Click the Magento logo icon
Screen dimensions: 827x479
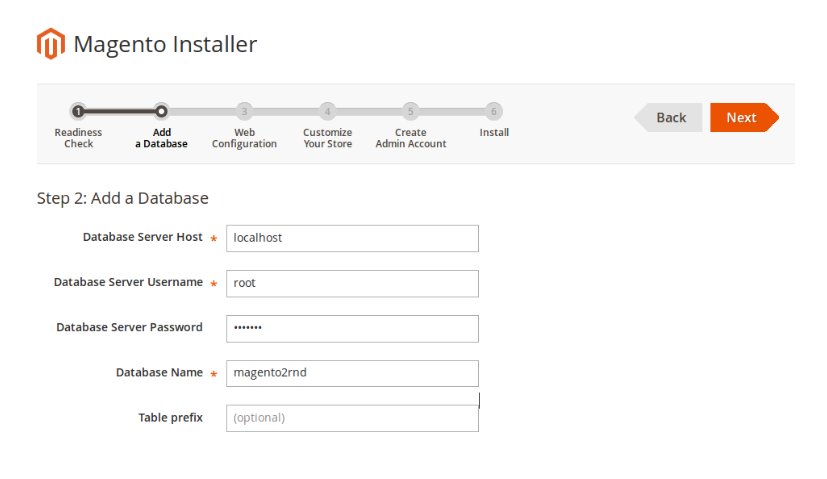coord(51,44)
